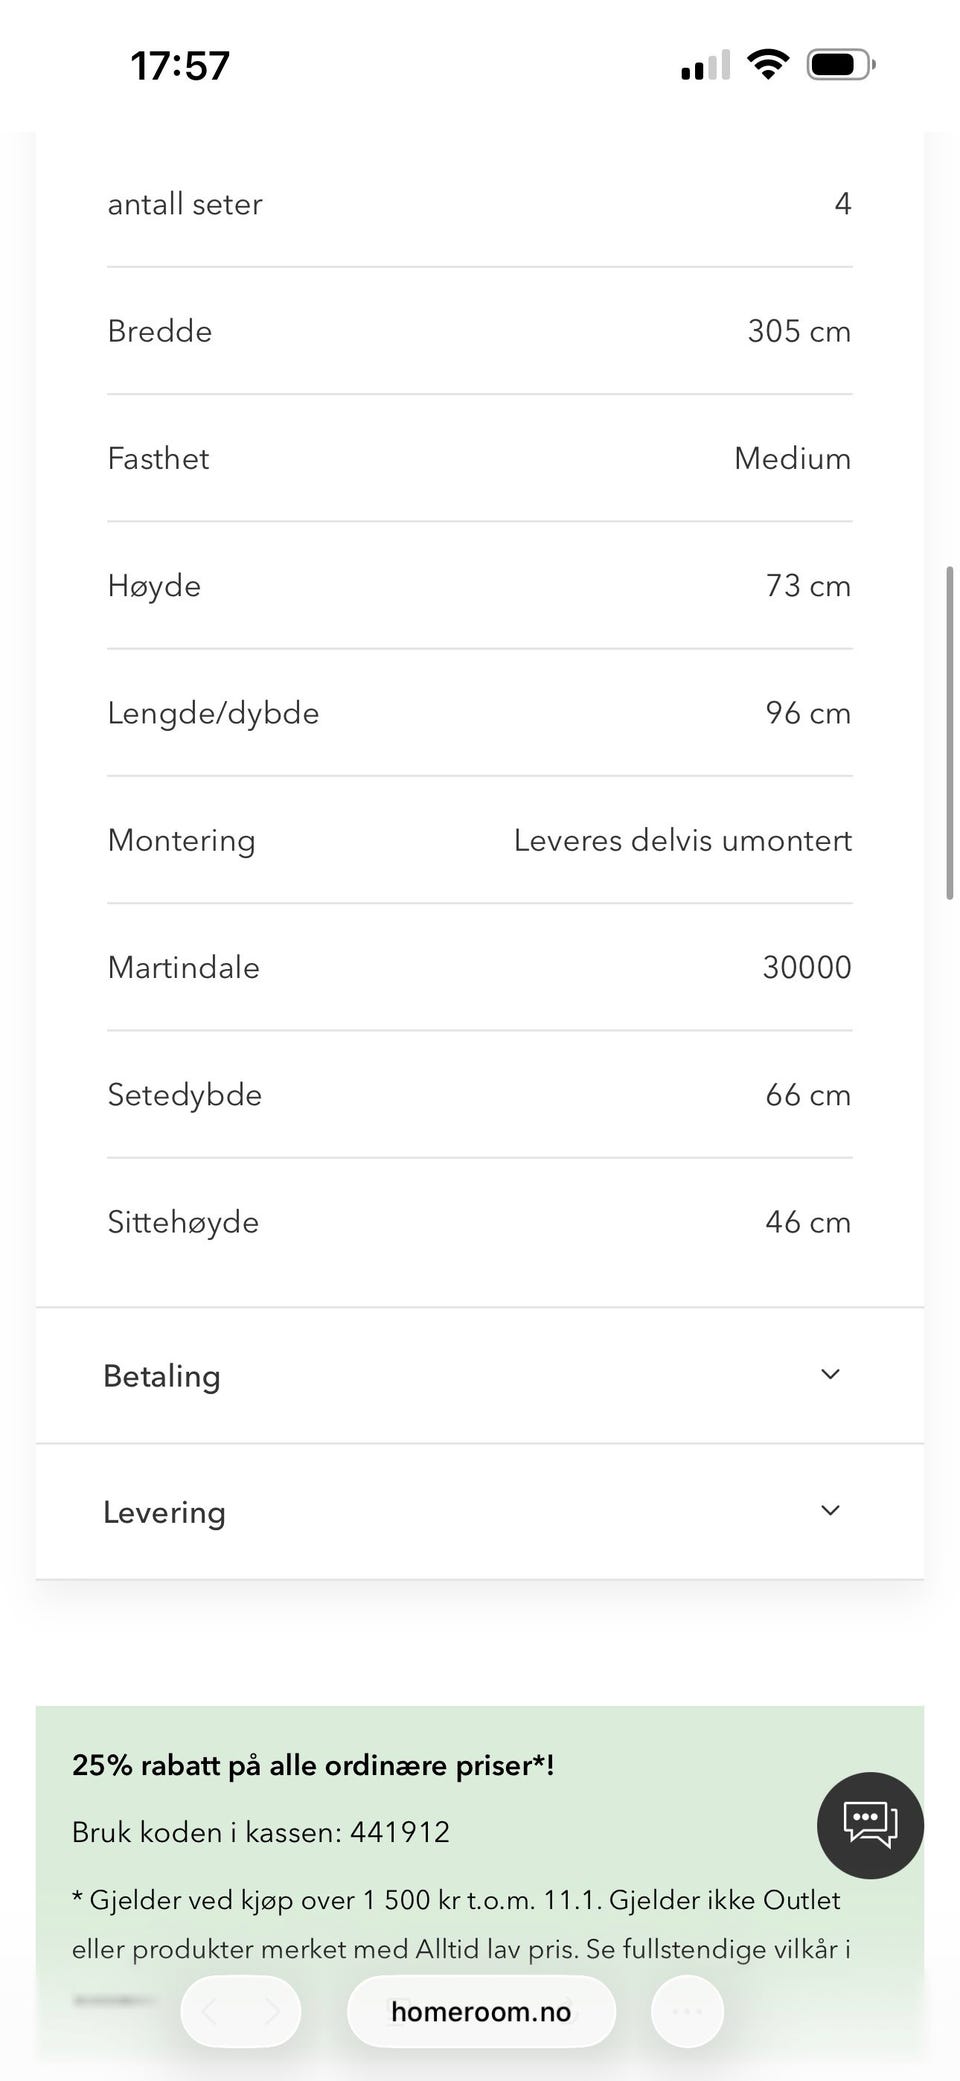960x2081 pixels.
Task: Open the Betaling accordion heading
Action: click(162, 1376)
